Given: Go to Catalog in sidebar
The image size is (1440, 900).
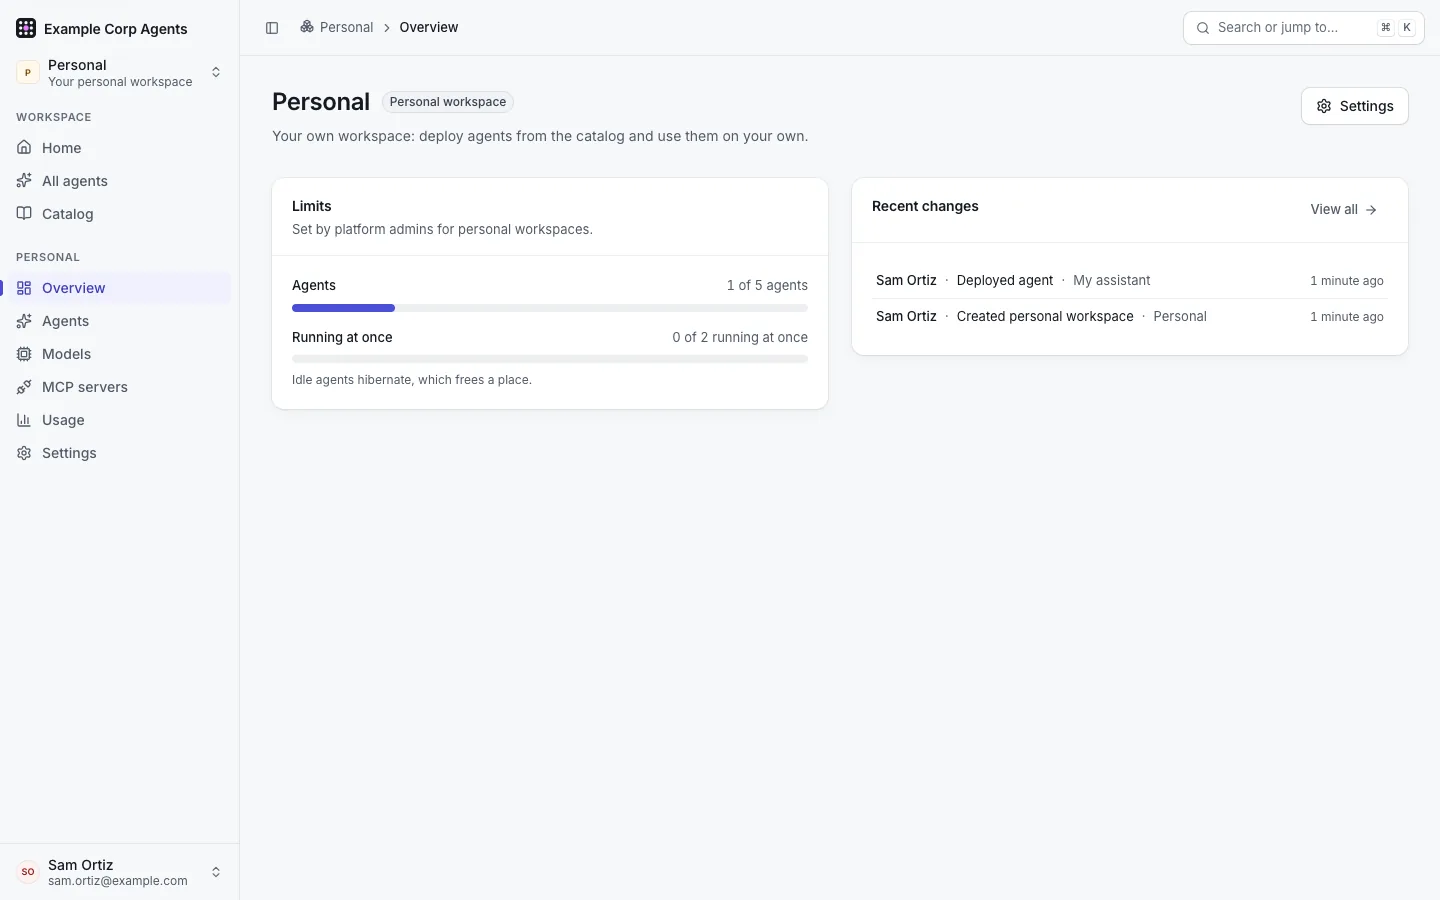Looking at the screenshot, I should pyautogui.click(x=119, y=214).
